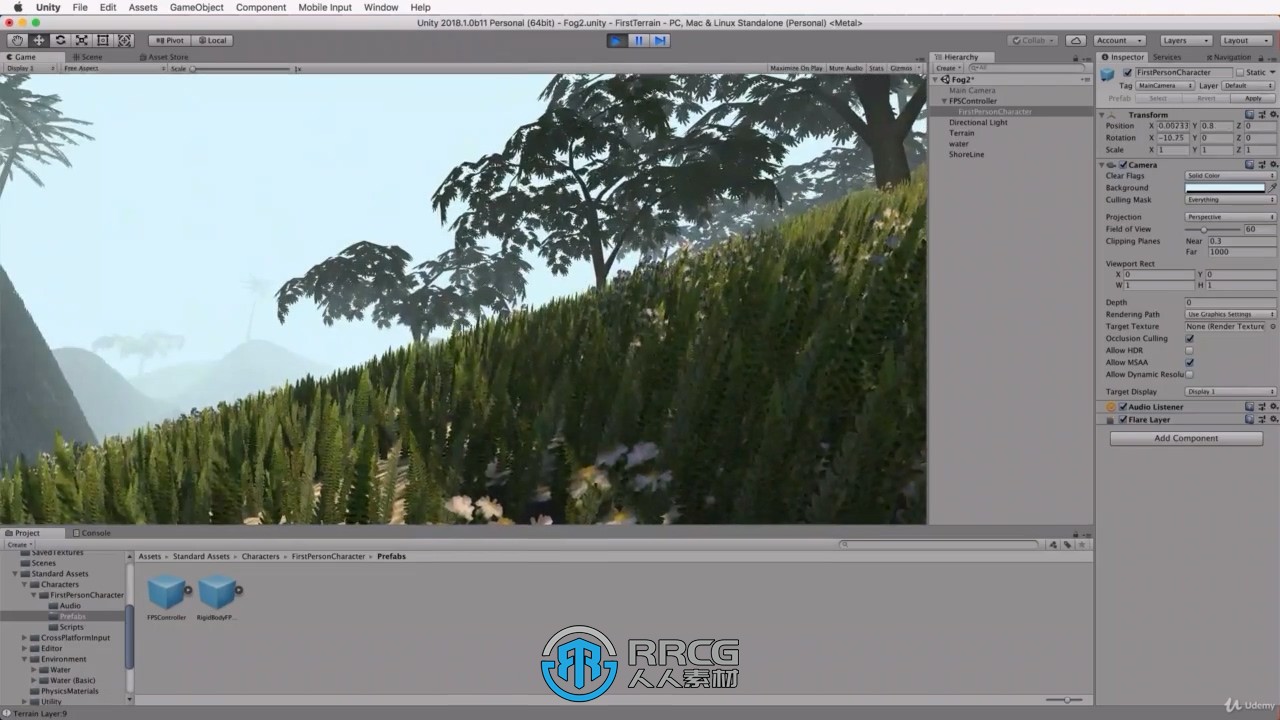This screenshot has width=1280, height=720.
Task: Open the Layer dropdown showing Default
Action: pyautogui.click(x=1249, y=86)
